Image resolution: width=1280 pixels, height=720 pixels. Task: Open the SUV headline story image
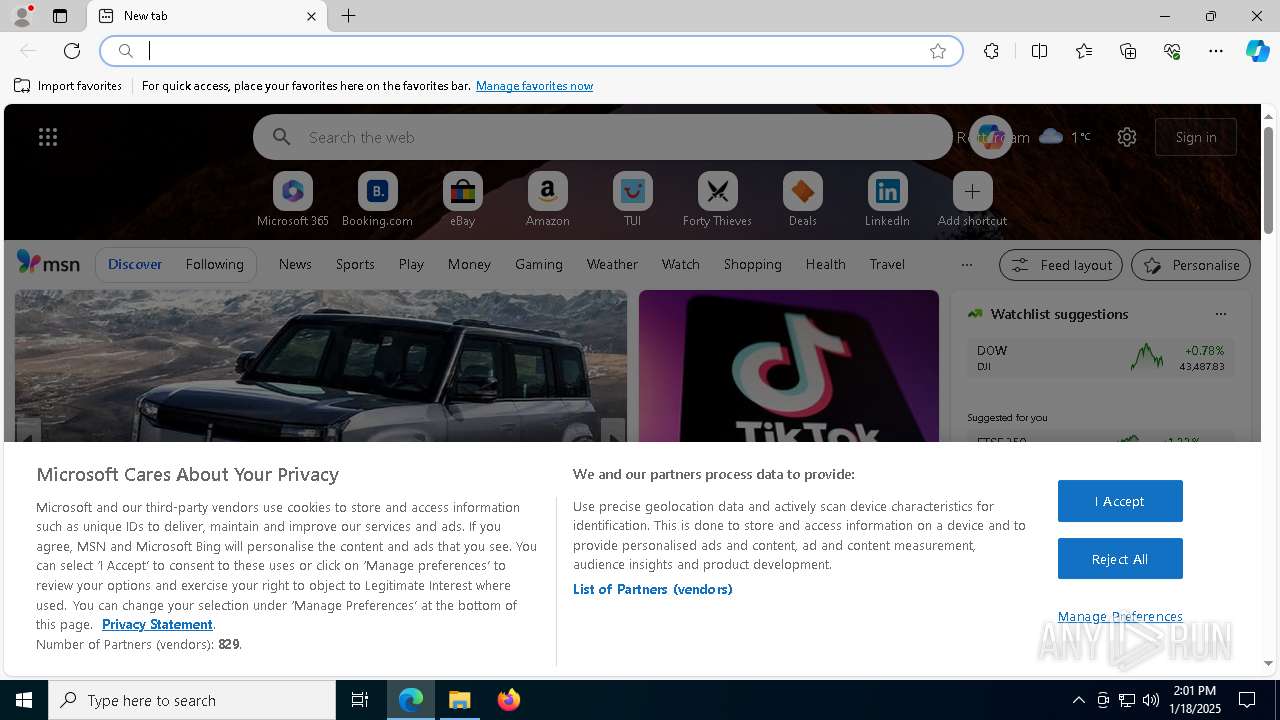(321, 366)
